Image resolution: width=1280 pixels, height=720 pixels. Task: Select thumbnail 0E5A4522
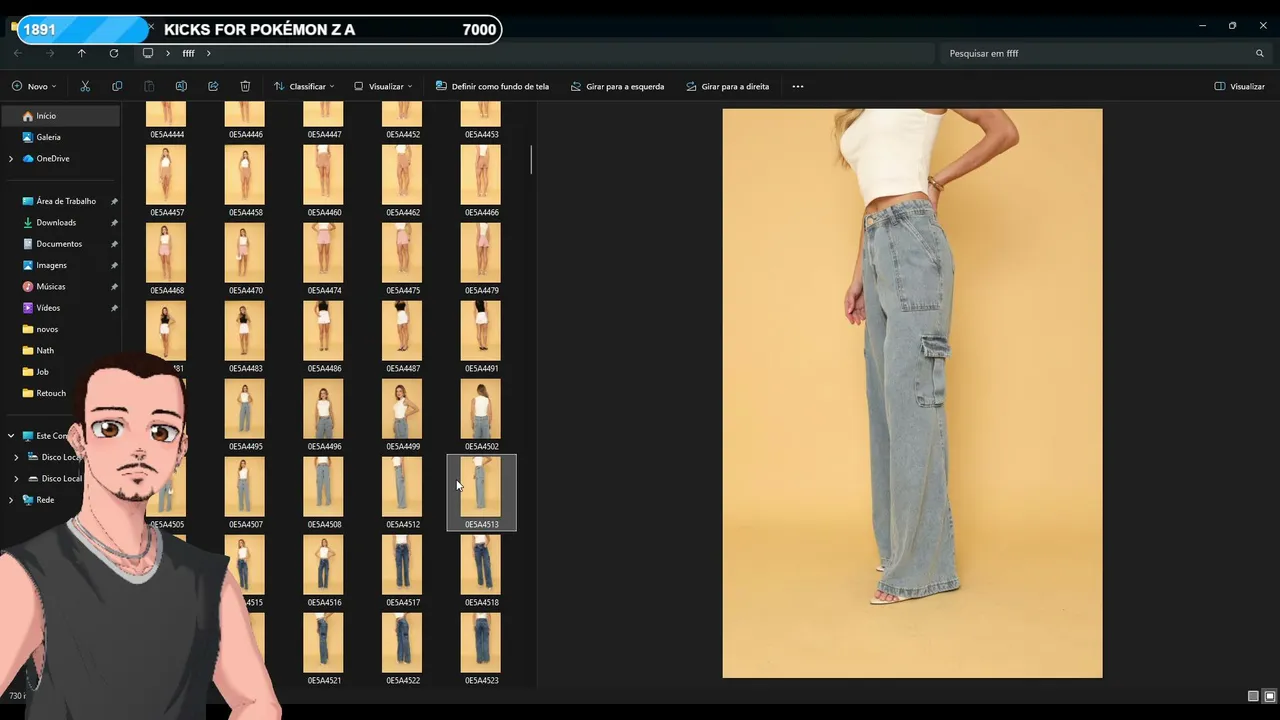(x=402, y=642)
